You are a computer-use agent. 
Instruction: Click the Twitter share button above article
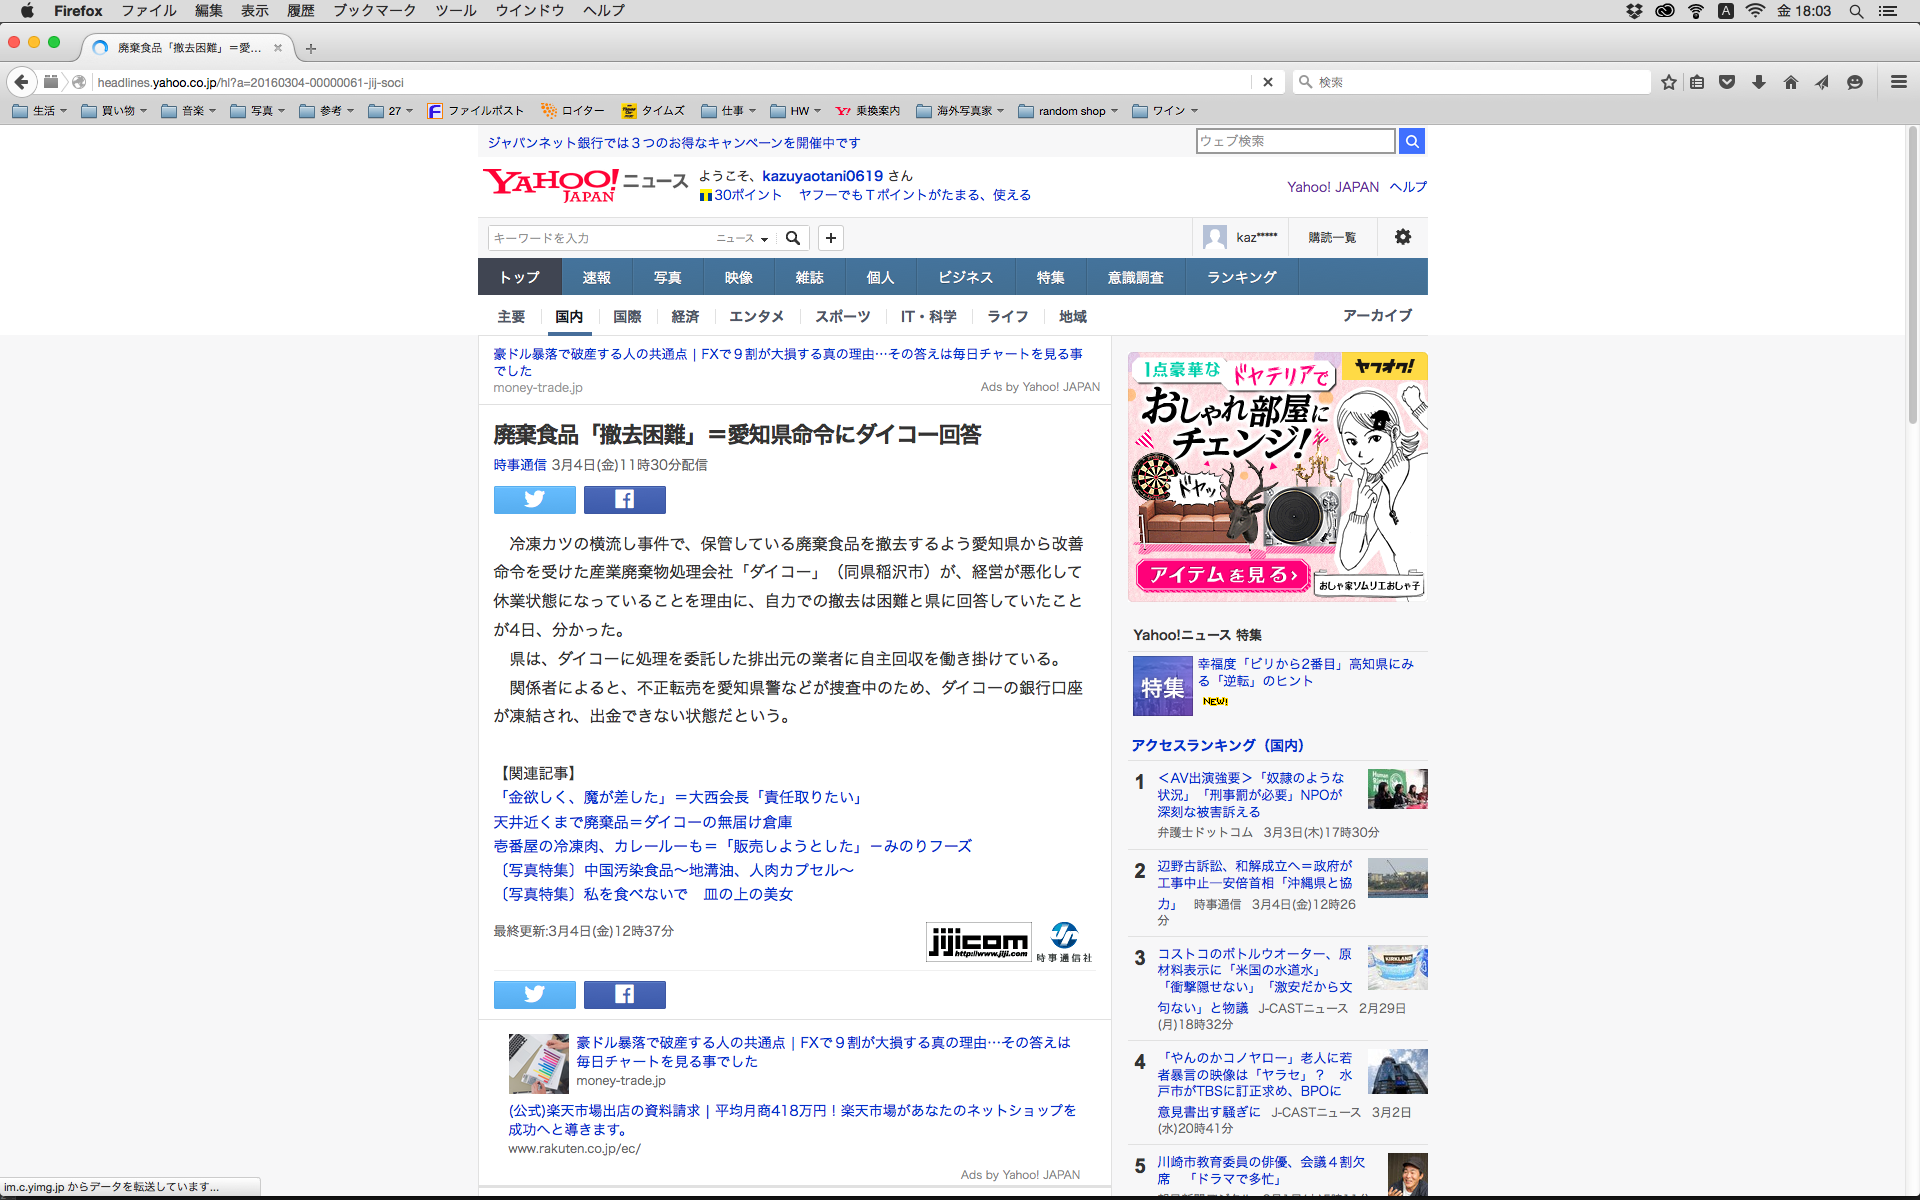pyautogui.click(x=534, y=499)
